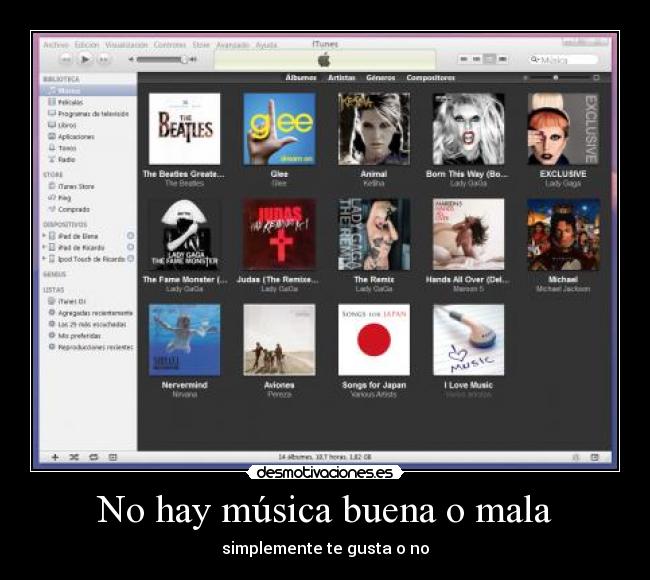Screen dimensions: 650x580
Task: Adjust the volume slider knob
Action: click(184, 59)
